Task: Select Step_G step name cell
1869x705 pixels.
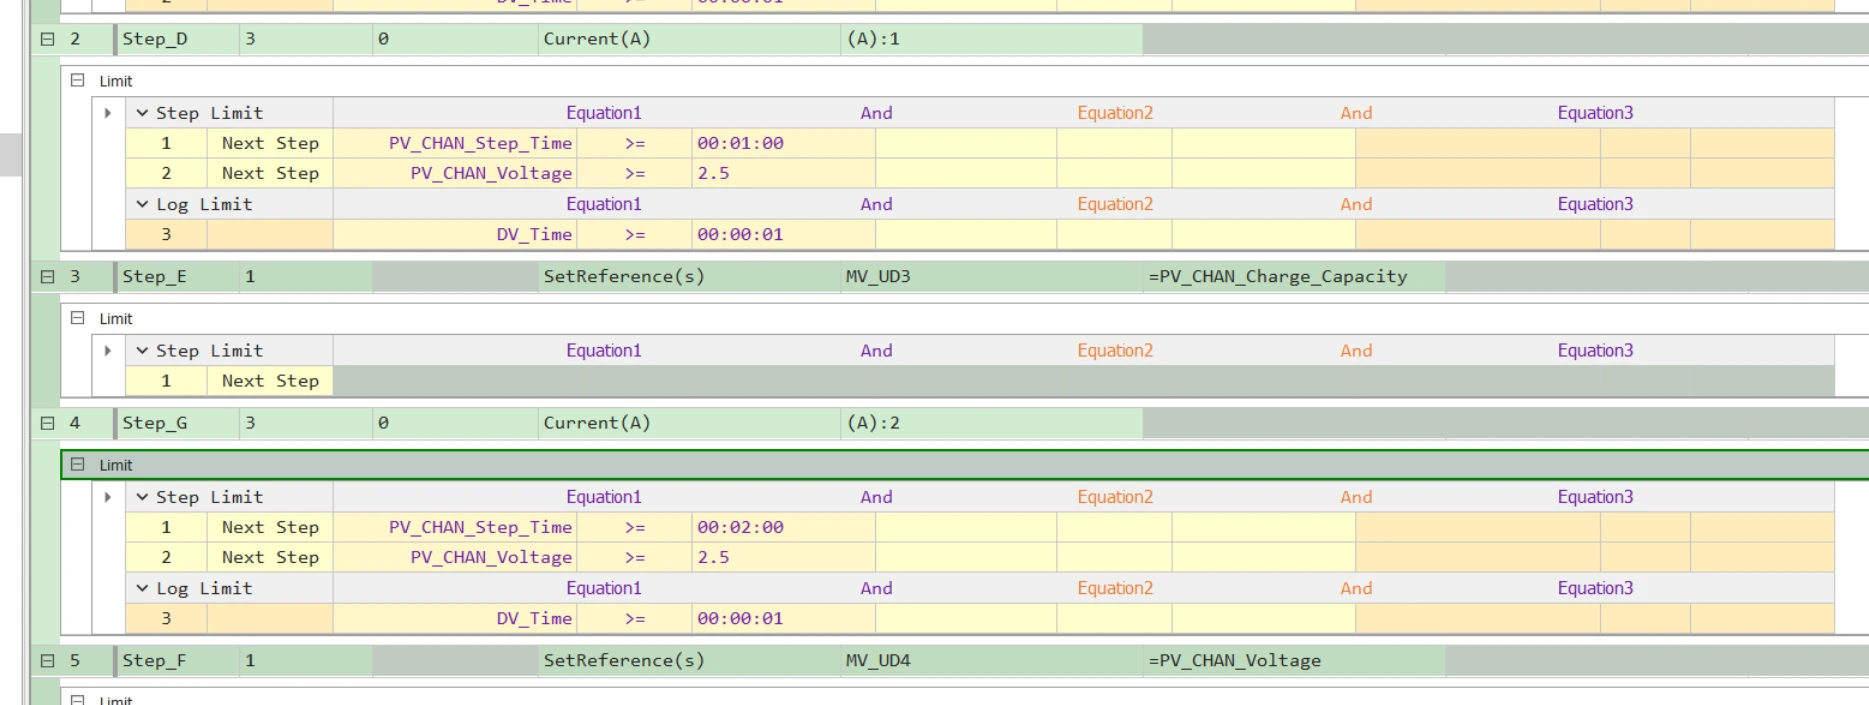Action: point(177,423)
